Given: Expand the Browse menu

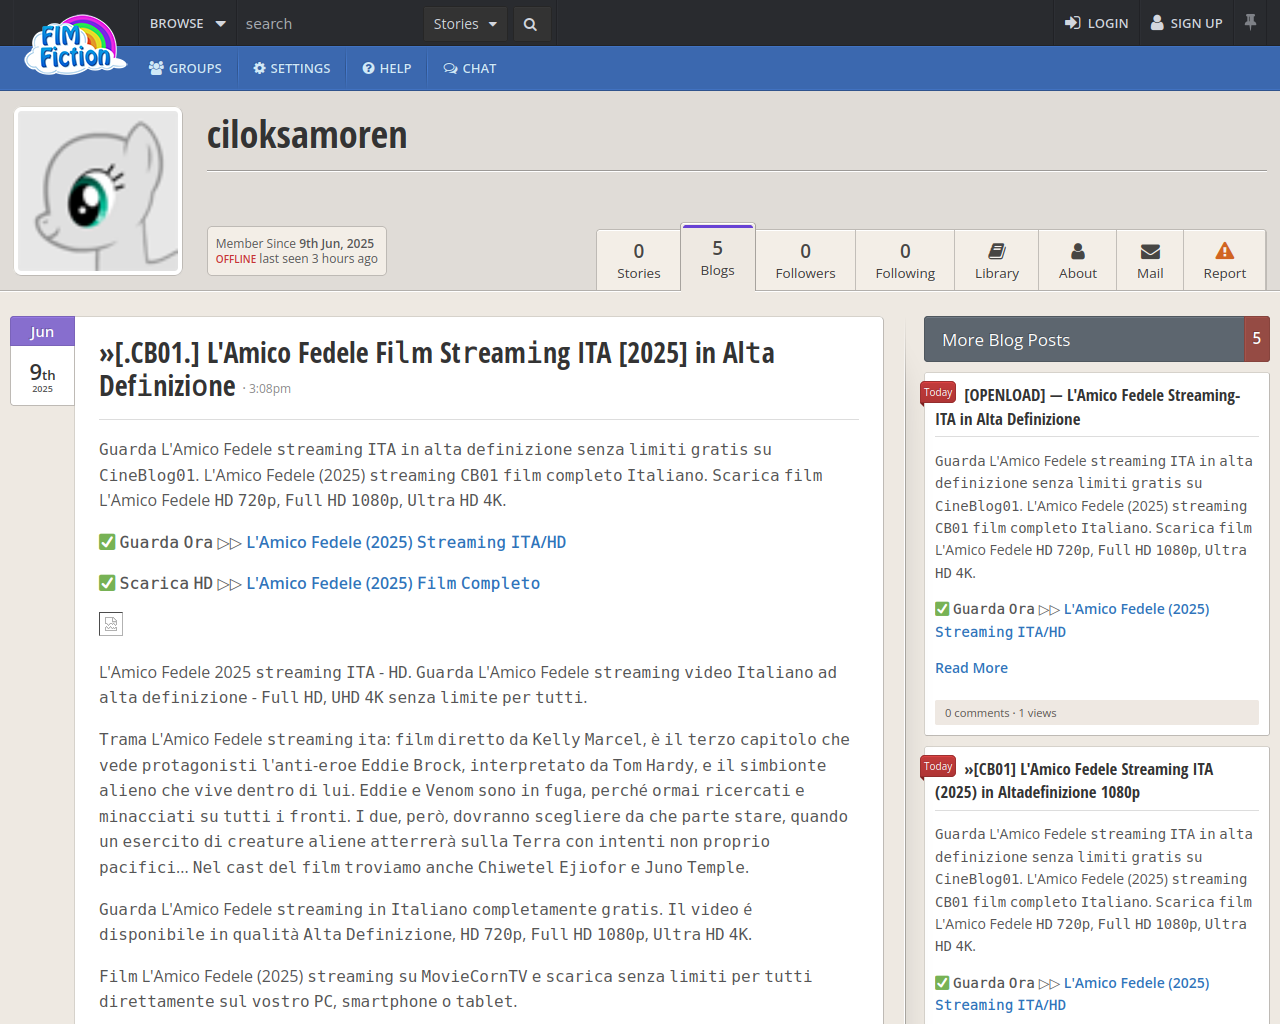Looking at the screenshot, I should (x=187, y=23).
